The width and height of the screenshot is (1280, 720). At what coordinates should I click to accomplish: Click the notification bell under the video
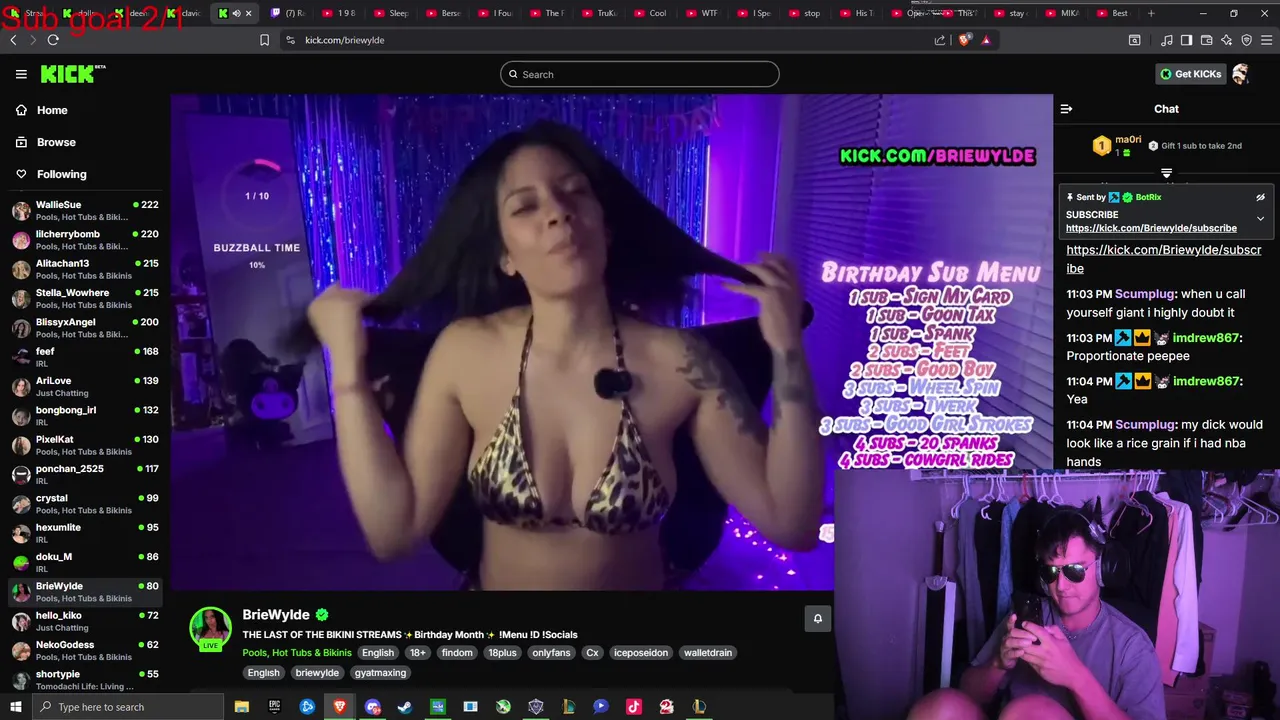pos(817,619)
